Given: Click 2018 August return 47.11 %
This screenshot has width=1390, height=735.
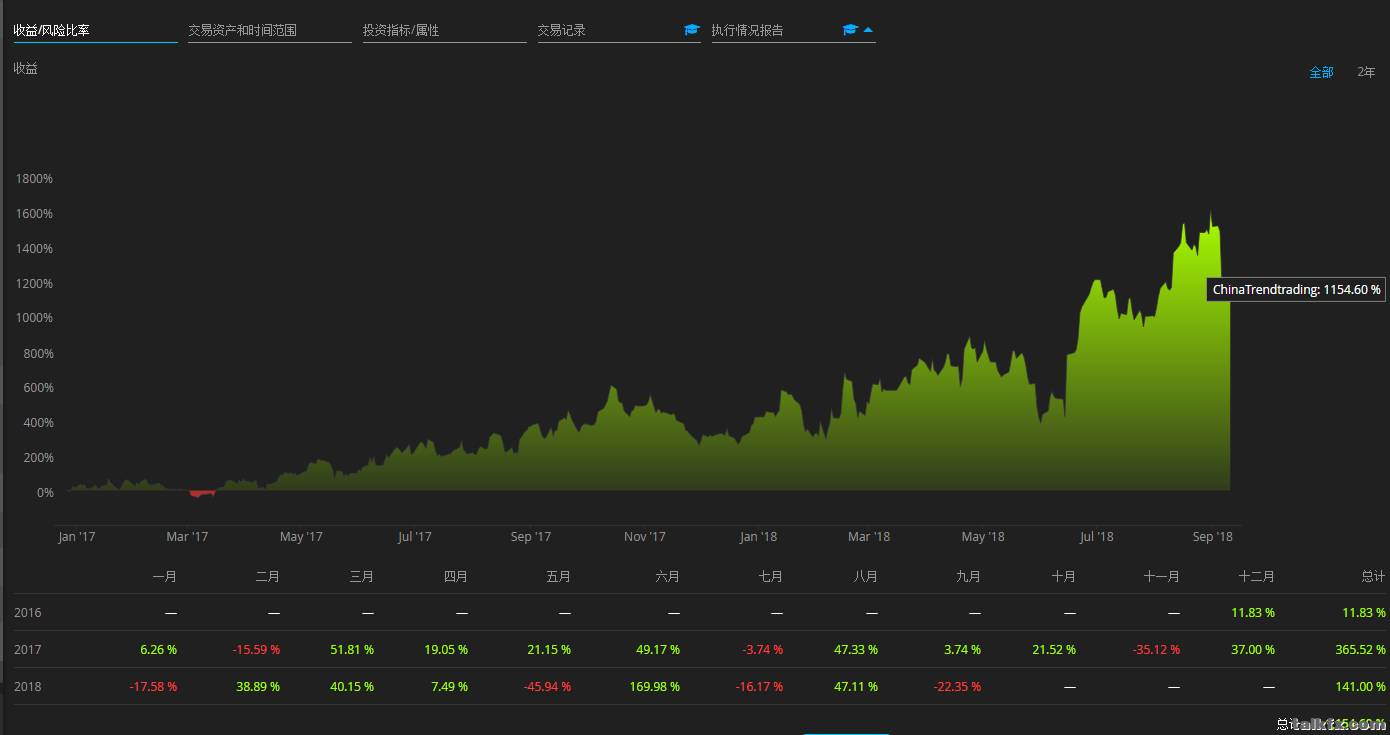Looking at the screenshot, I should [854, 687].
